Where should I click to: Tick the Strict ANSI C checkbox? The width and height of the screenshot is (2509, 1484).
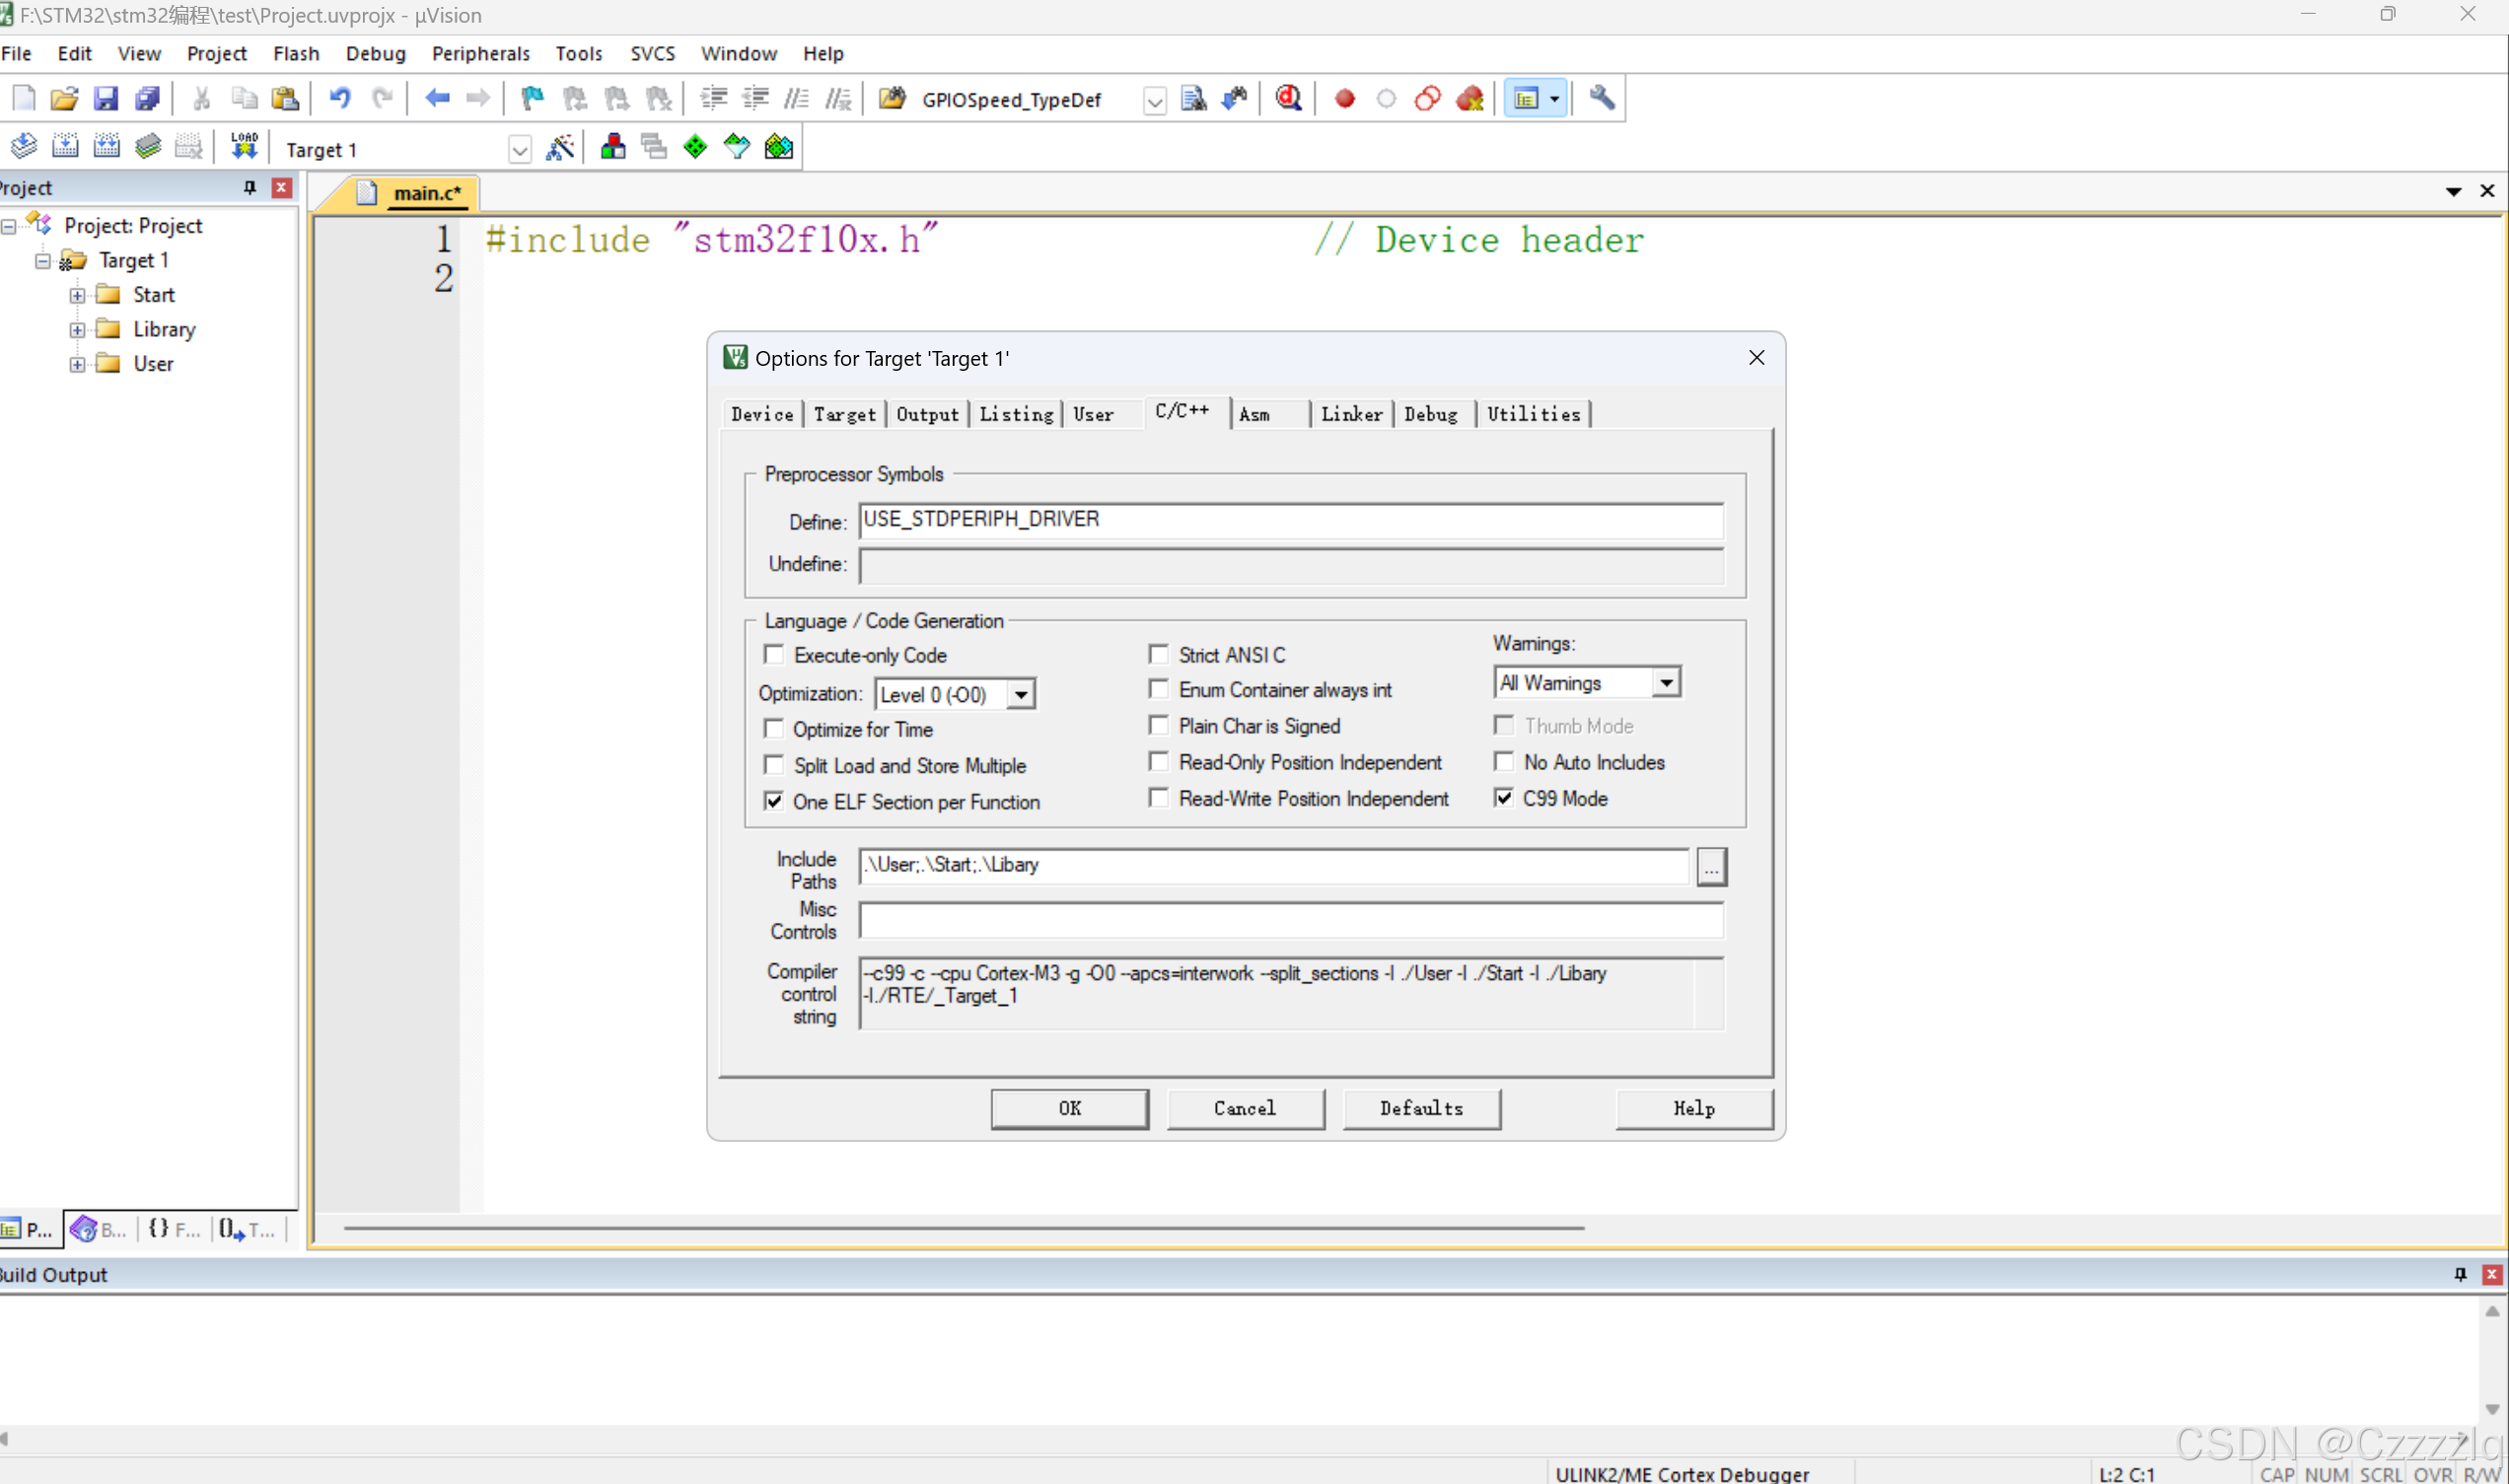coord(1158,655)
